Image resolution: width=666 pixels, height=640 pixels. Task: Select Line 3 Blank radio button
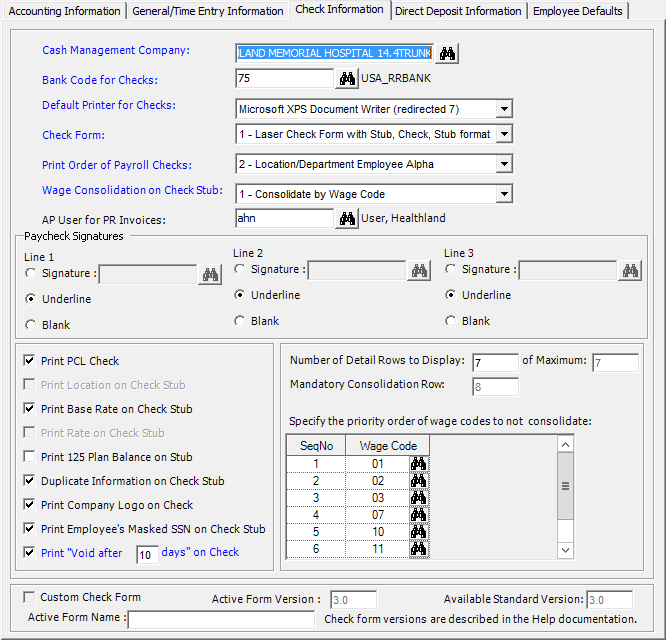pos(450,321)
